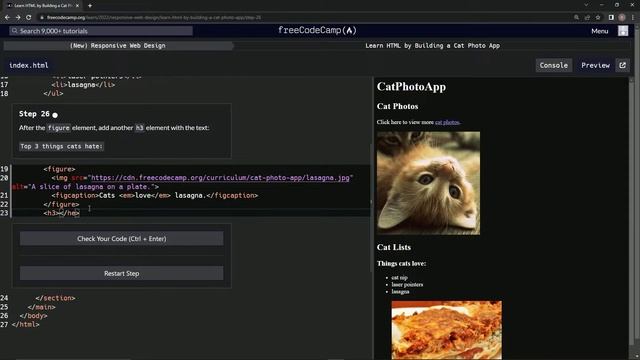Reload the page with the refresh icon

point(29,18)
